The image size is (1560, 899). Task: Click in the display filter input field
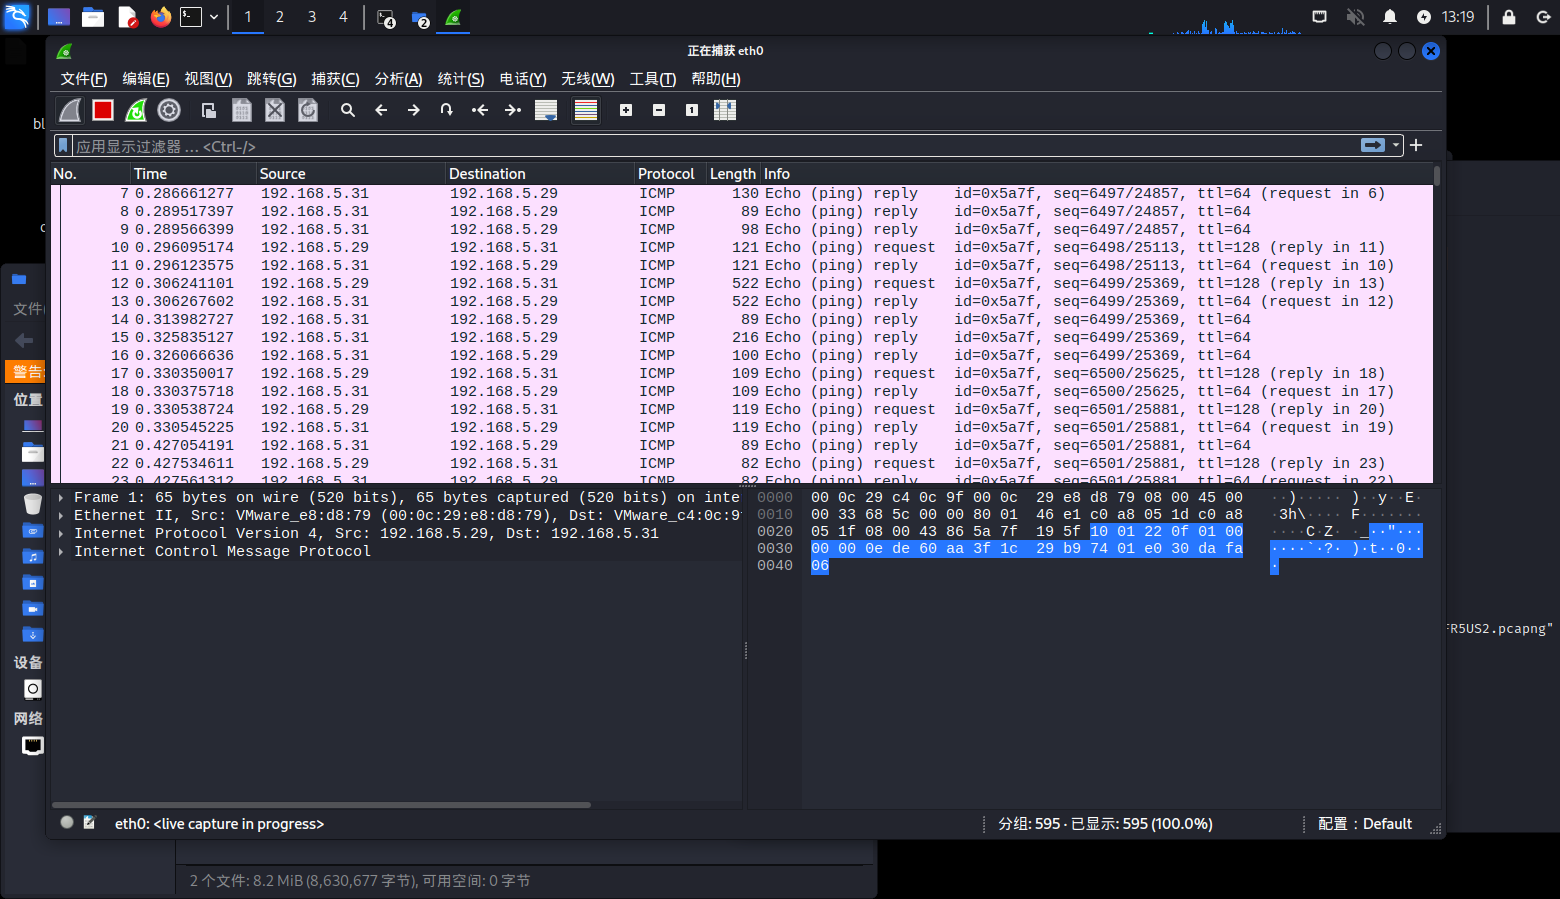pyautogui.click(x=700, y=146)
